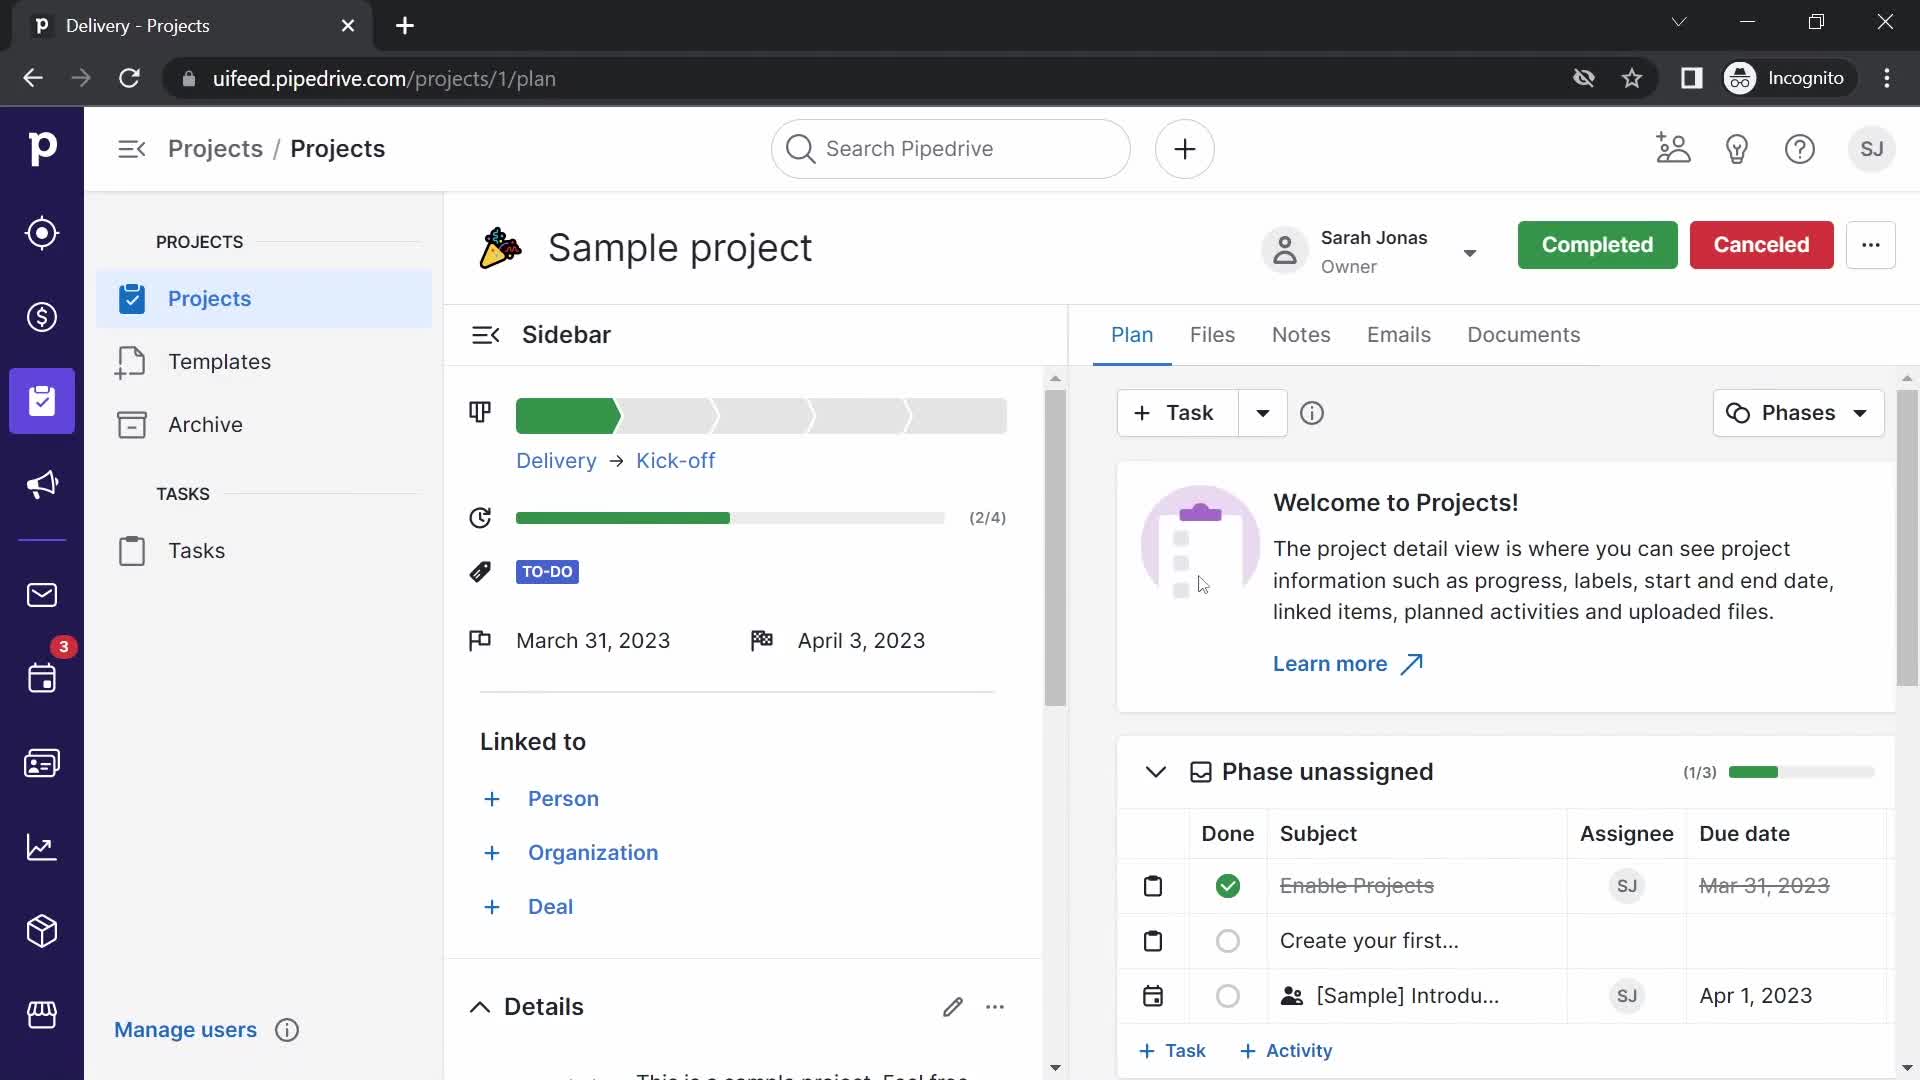Mark project as Canceled

pos(1761,245)
